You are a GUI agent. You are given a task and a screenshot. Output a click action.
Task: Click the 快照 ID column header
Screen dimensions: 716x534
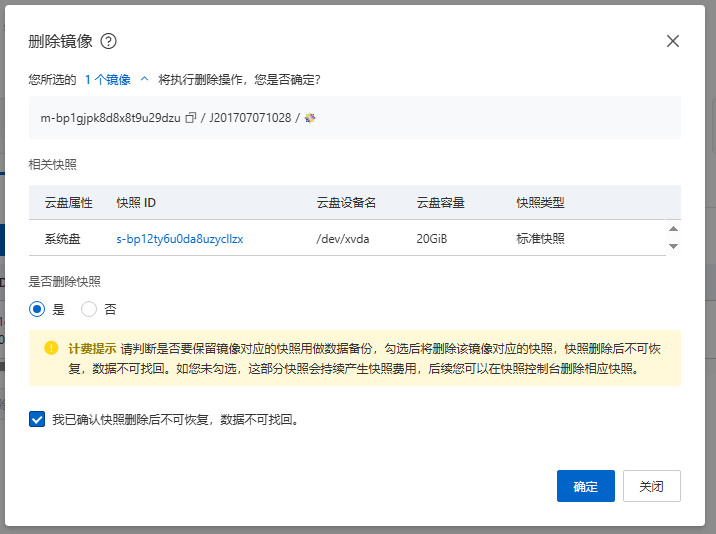(136, 203)
